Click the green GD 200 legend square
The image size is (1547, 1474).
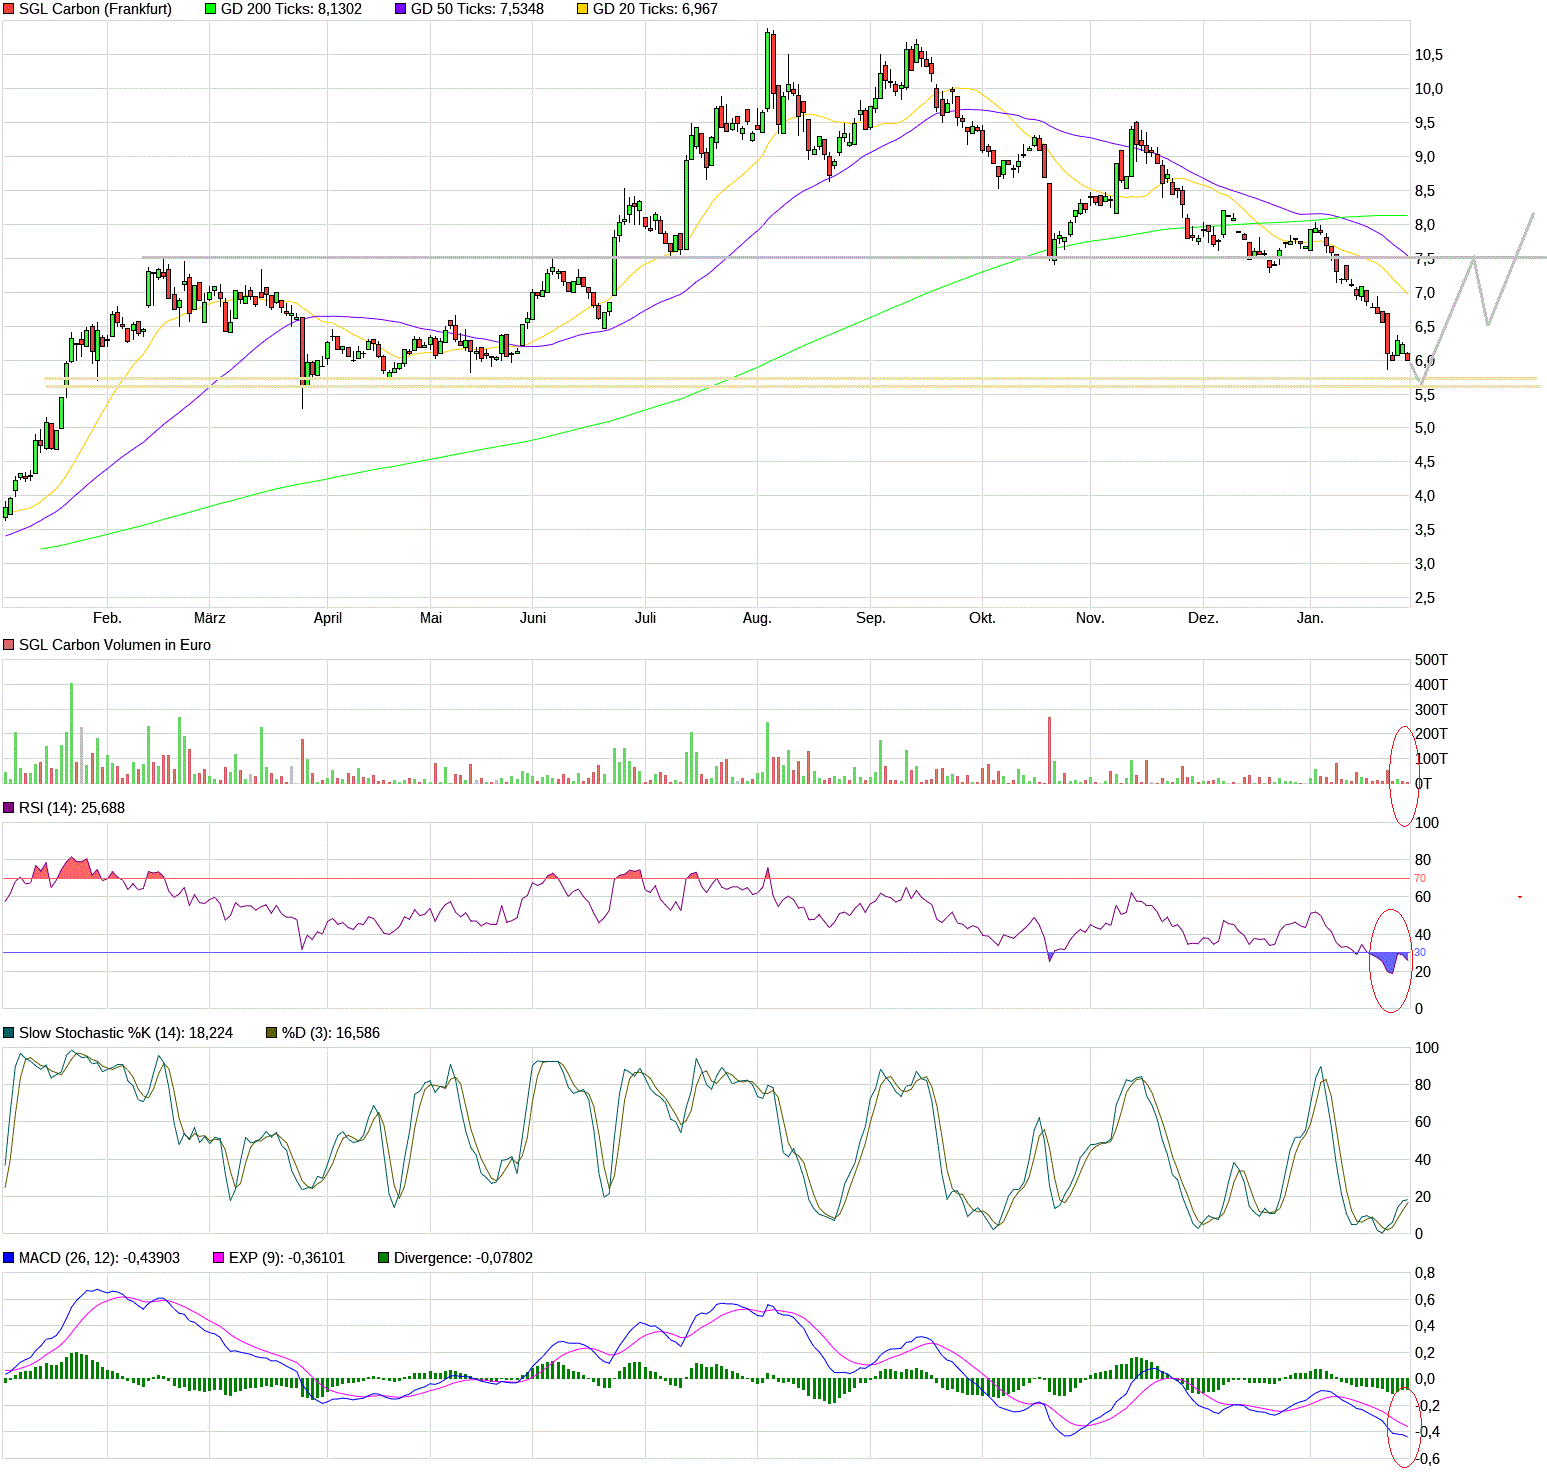(210, 9)
